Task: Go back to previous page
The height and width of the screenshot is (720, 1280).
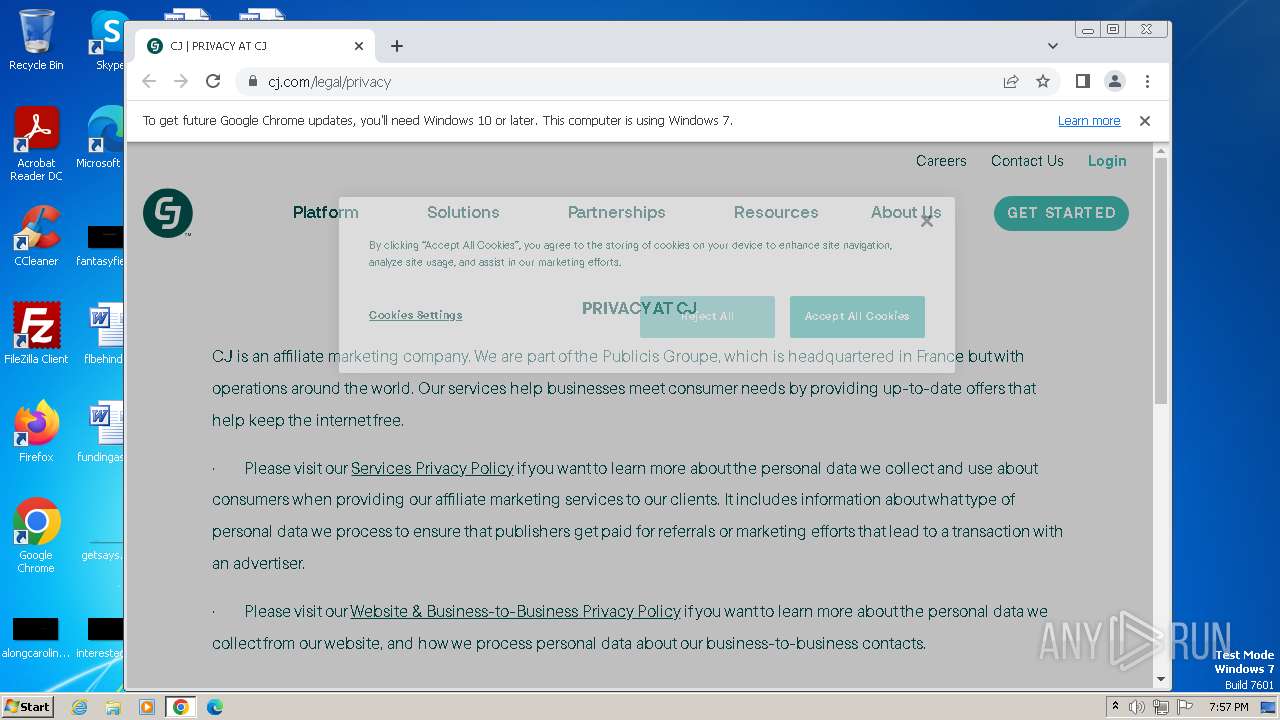Action: click(149, 81)
